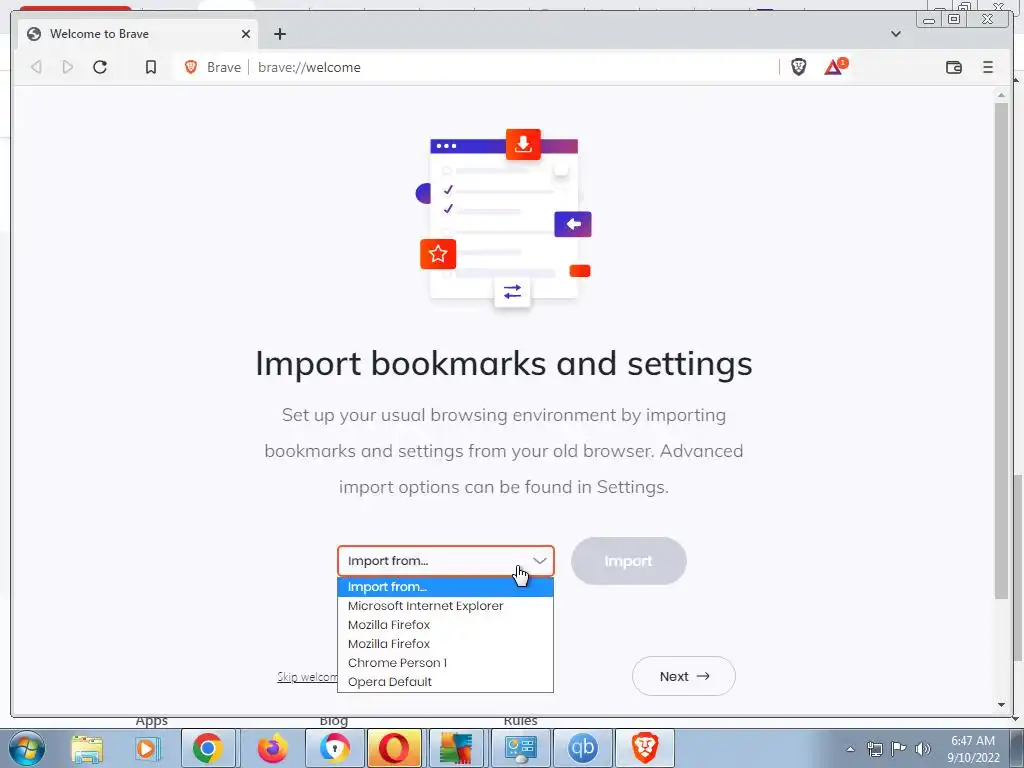Click the disabled Import button
This screenshot has width=1024, height=768.
(x=628, y=561)
